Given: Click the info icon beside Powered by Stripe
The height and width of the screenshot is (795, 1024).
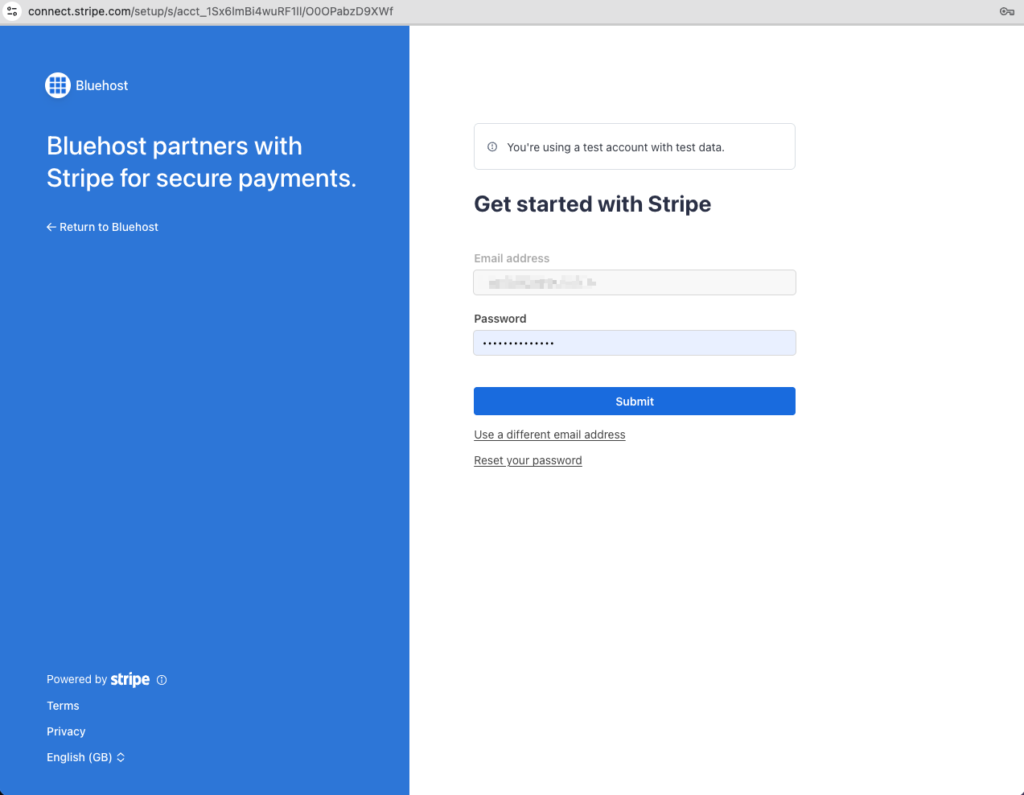Looking at the screenshot, I should pos(162,680).
